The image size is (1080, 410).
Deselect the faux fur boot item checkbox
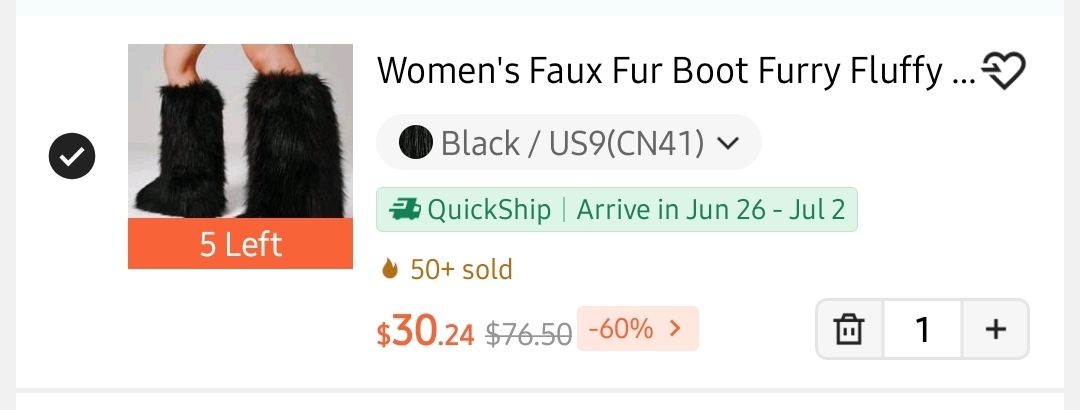coord(72,156)
